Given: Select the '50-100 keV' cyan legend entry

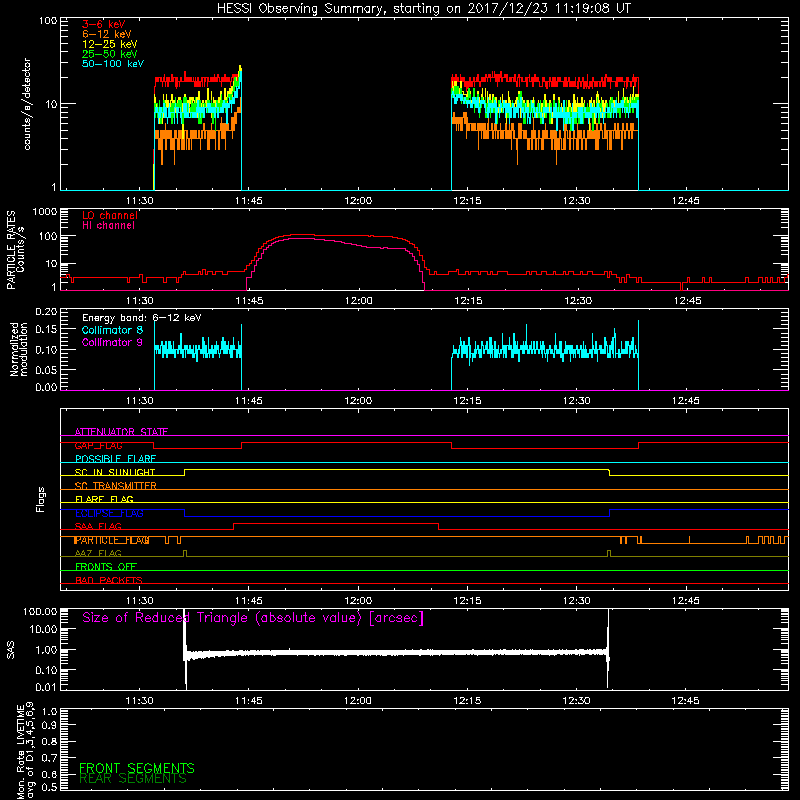Looking at the screenshot, I should point(113,64).
